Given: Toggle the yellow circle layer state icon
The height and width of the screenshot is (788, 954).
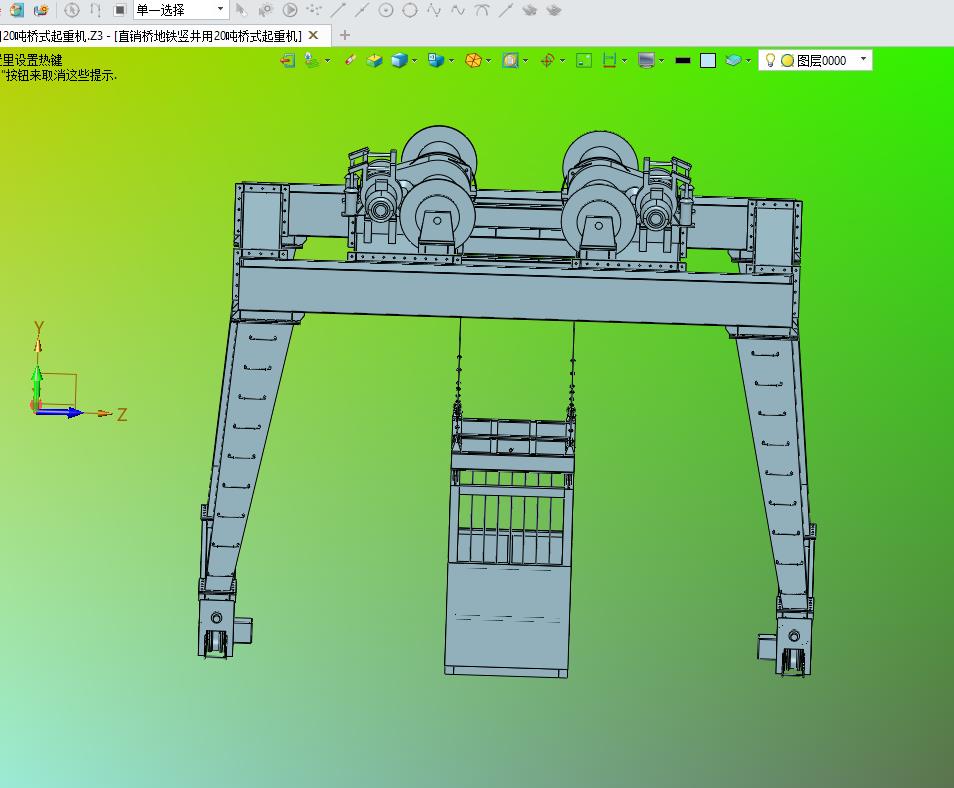Looking at the screenshot, I should (x=787, y=61).
